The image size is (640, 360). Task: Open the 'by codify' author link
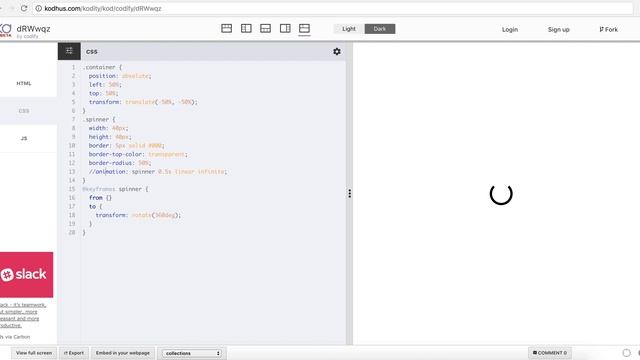click(x=27, y=36)
